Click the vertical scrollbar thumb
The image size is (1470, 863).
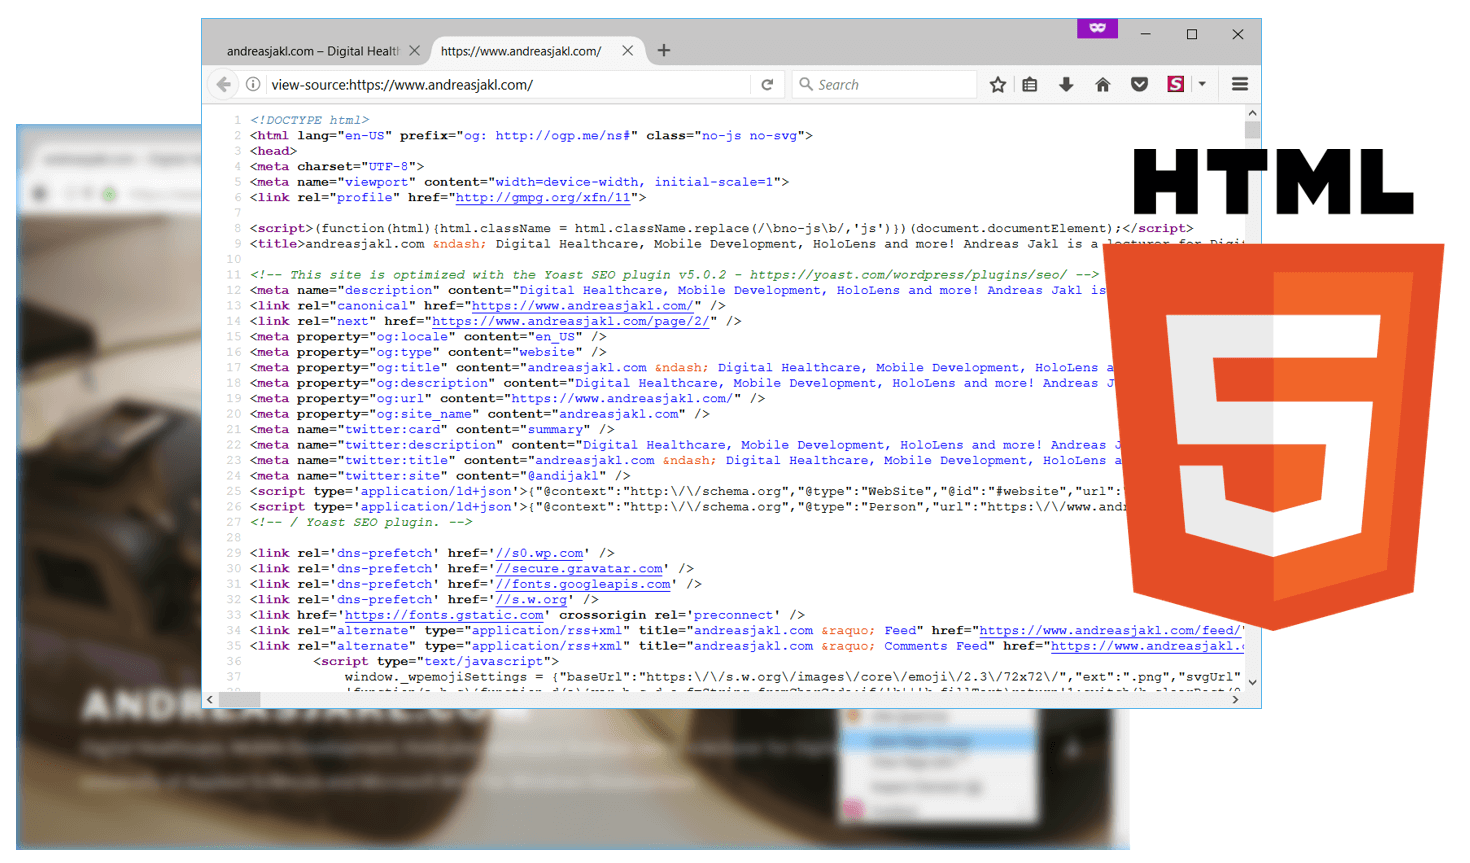[1252, 130]
